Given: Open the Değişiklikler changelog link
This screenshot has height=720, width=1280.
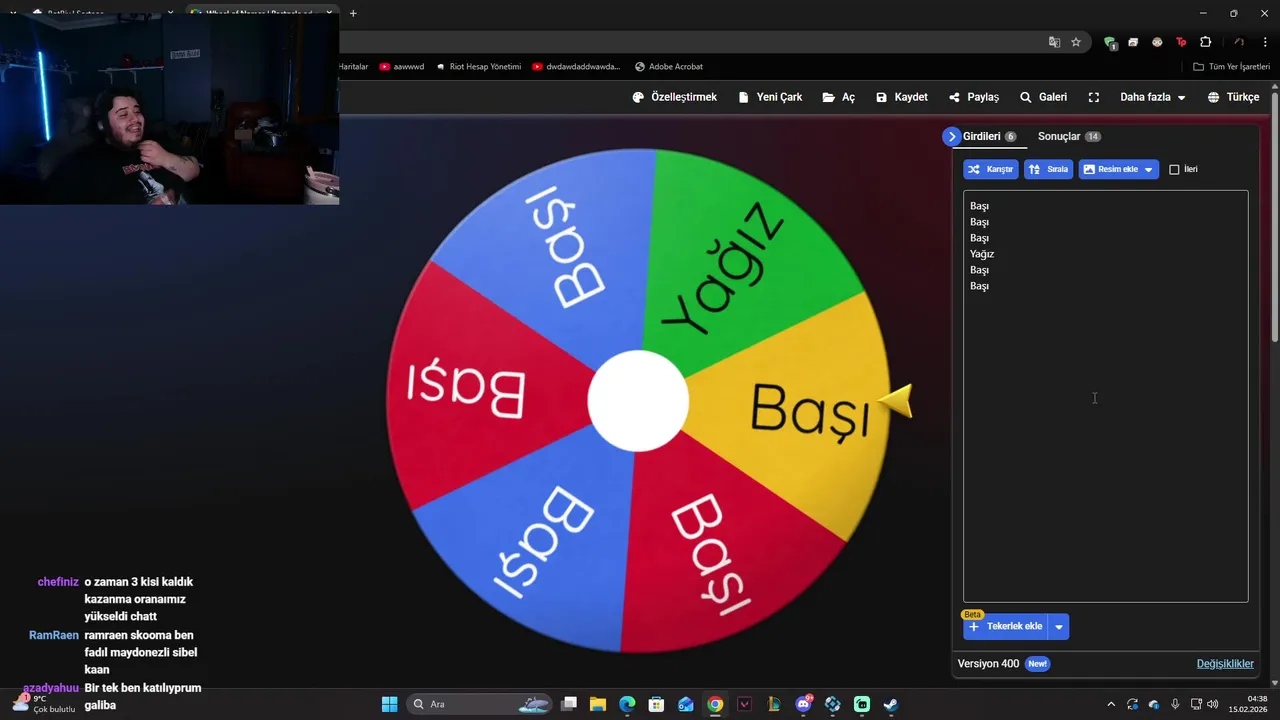Looking at the screenshot, I should tap(1225, 663).
